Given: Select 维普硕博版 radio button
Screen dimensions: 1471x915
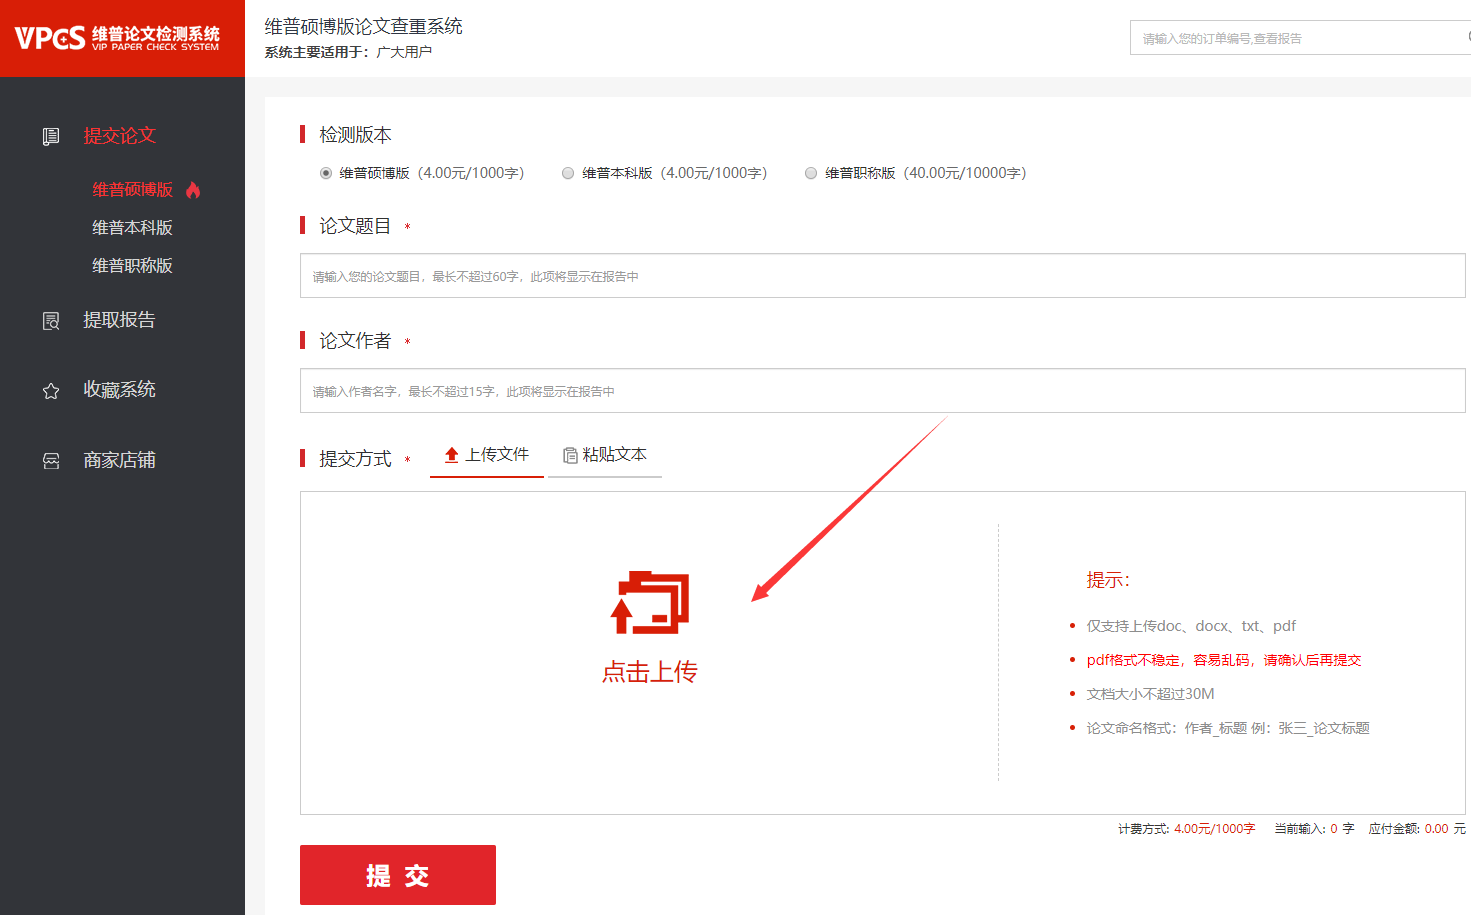Looking at the screenshot, I should [326, 173].
